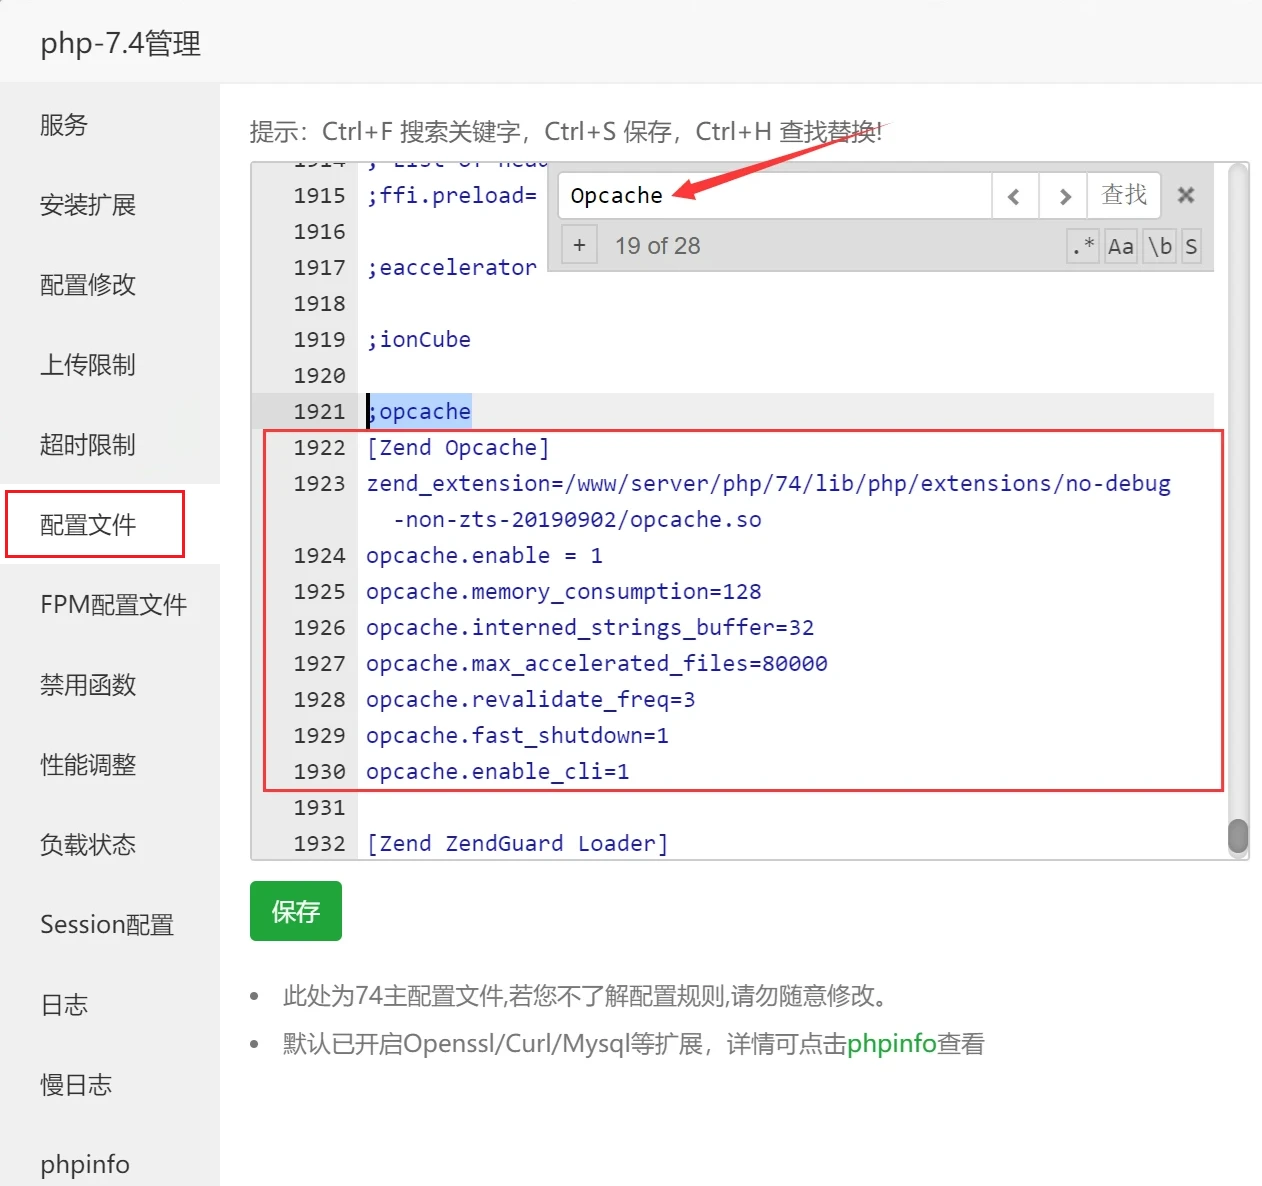The image size is (1262, 1186).
Task: Toggle search in selection (S)
Action: coord(1191,246)
